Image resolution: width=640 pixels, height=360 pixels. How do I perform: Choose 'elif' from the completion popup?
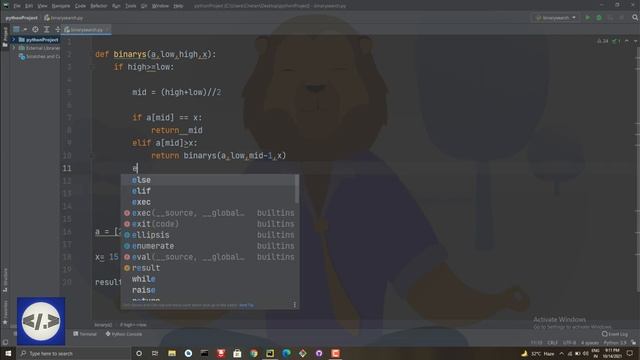(x=210, y=191)
